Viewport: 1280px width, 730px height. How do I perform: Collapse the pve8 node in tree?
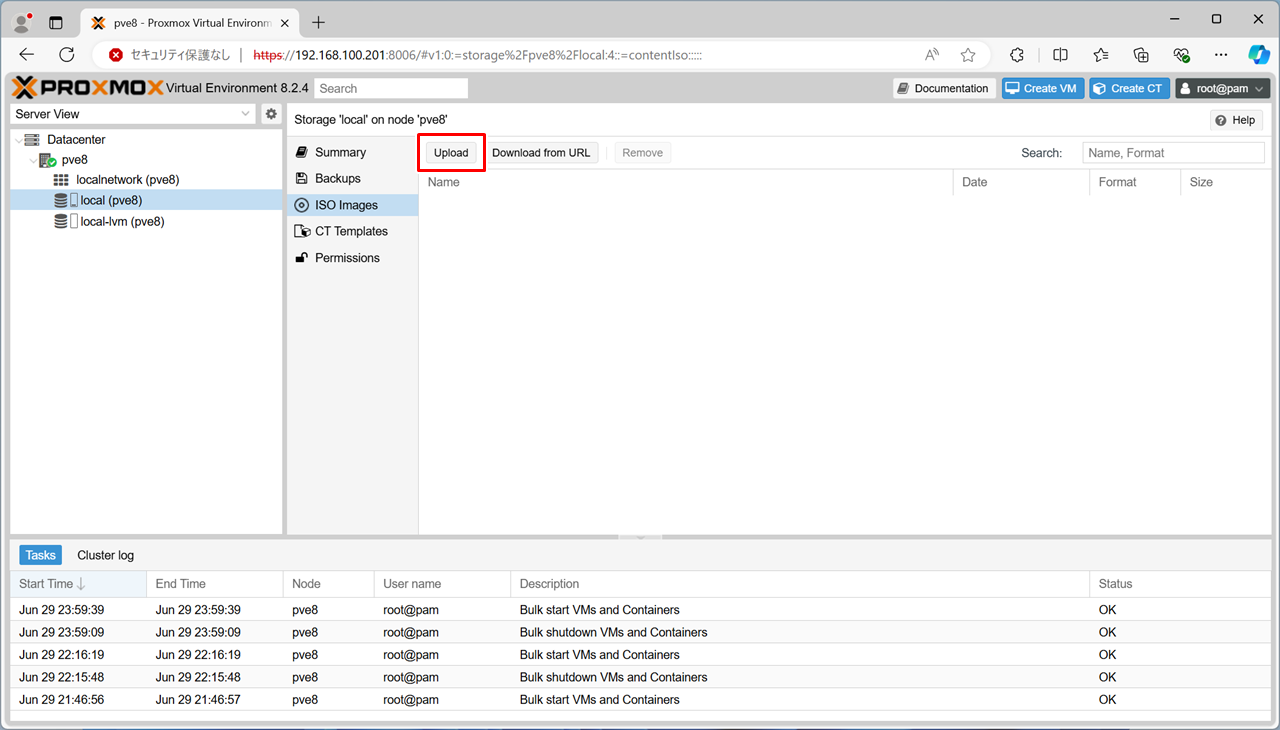point(33,160)
